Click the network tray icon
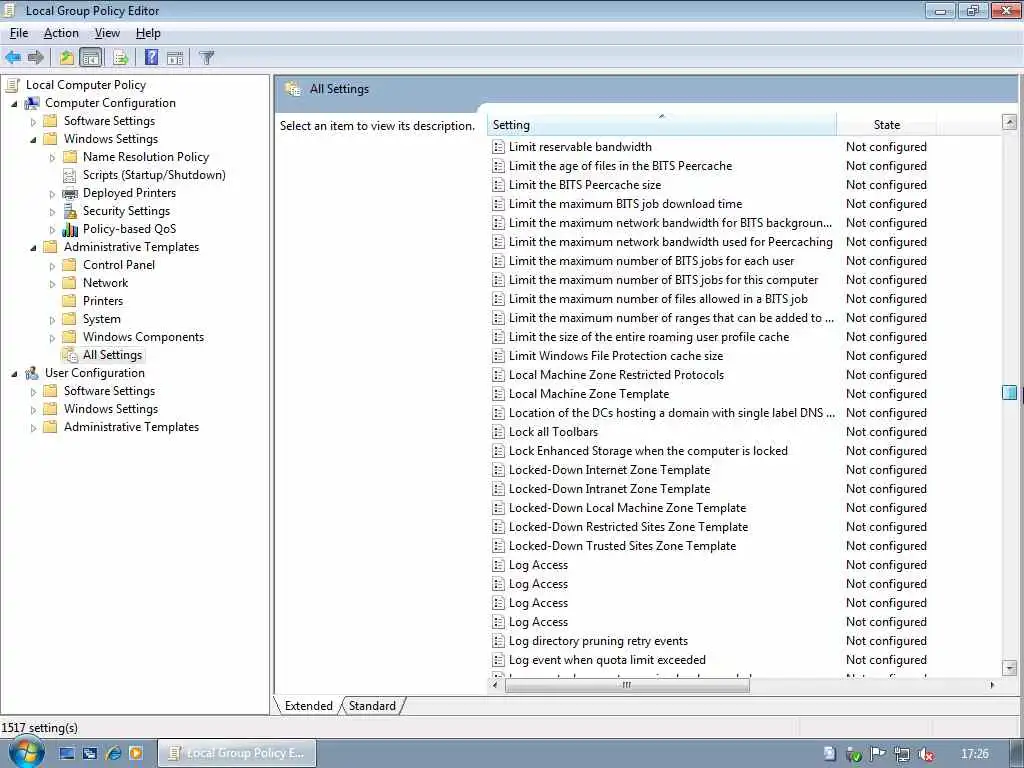Image resolution: width=1024 pixels, height=768 pixels. coord(902,754)
